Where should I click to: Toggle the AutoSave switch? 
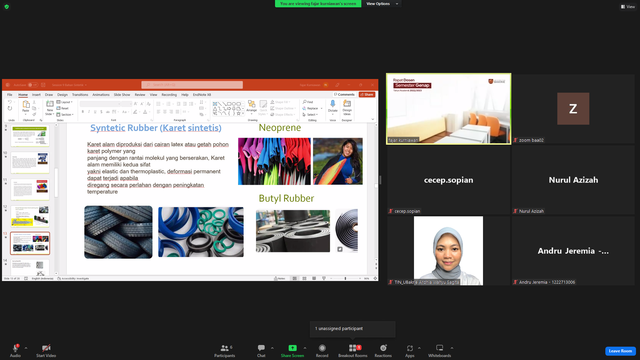tap(33, 85)
